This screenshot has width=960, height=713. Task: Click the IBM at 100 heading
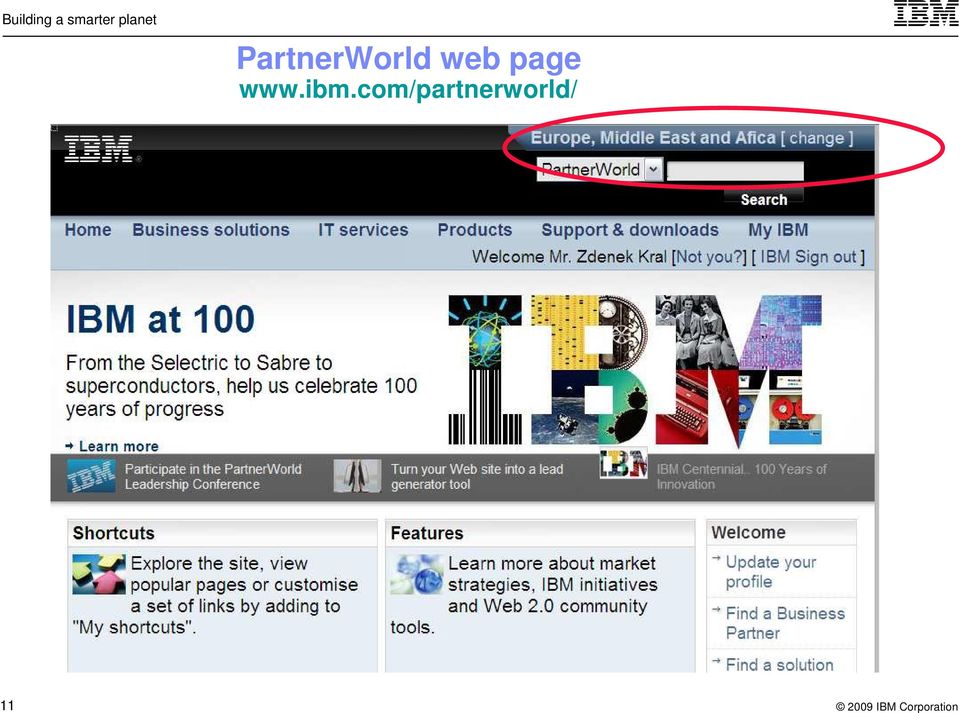160,319
